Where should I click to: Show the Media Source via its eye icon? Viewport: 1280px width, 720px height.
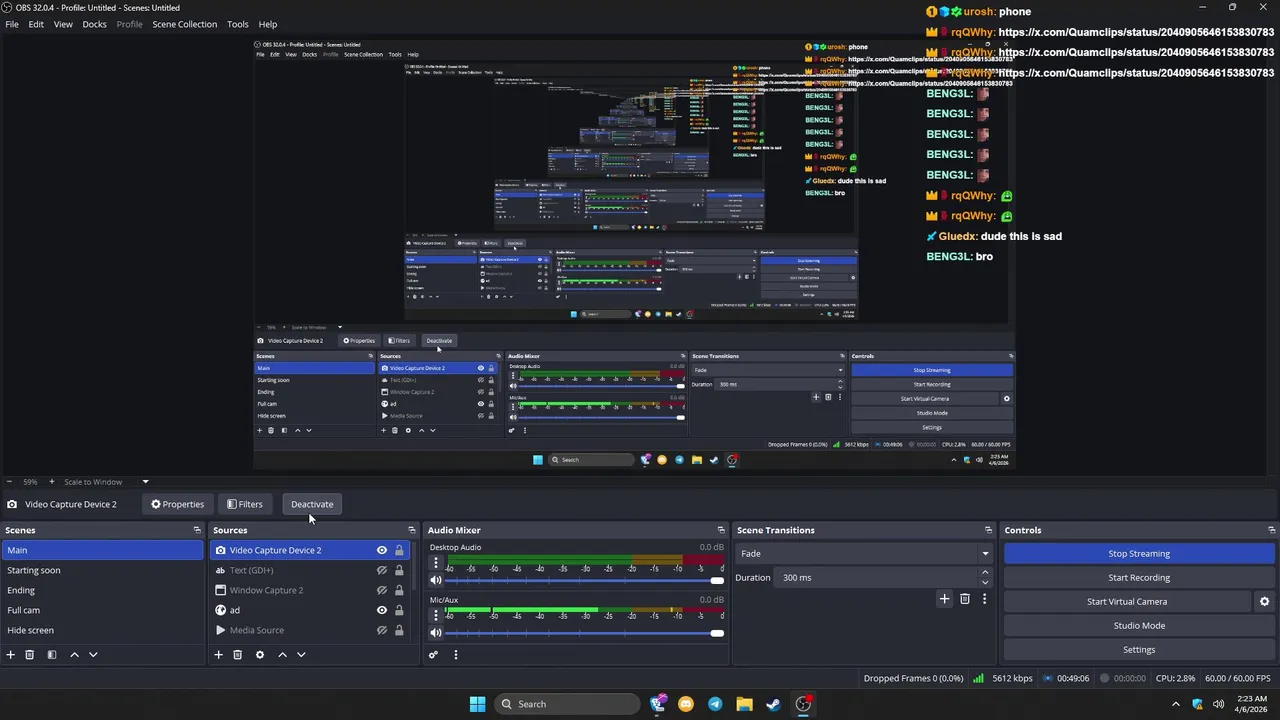click(x=381, y=630)
